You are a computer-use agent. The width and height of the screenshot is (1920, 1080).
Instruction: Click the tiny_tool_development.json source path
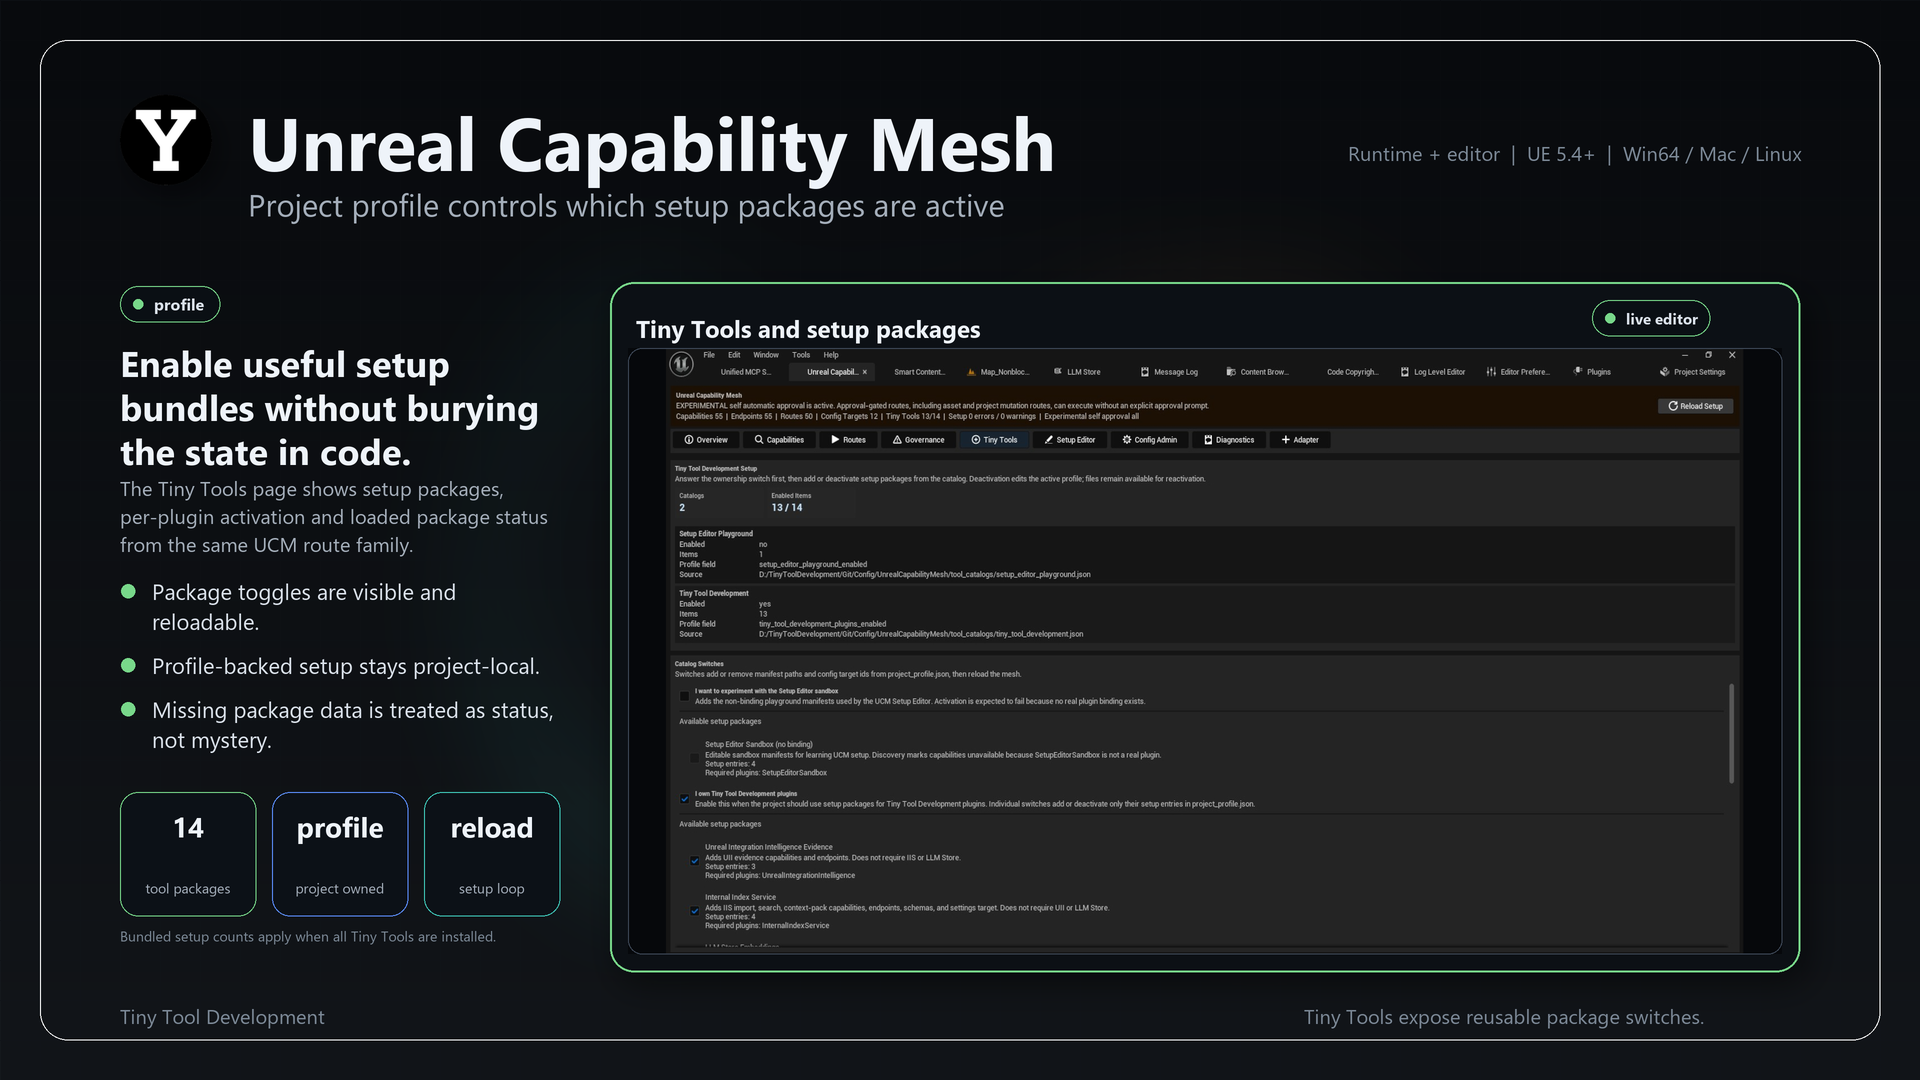[x=920, y=634]
